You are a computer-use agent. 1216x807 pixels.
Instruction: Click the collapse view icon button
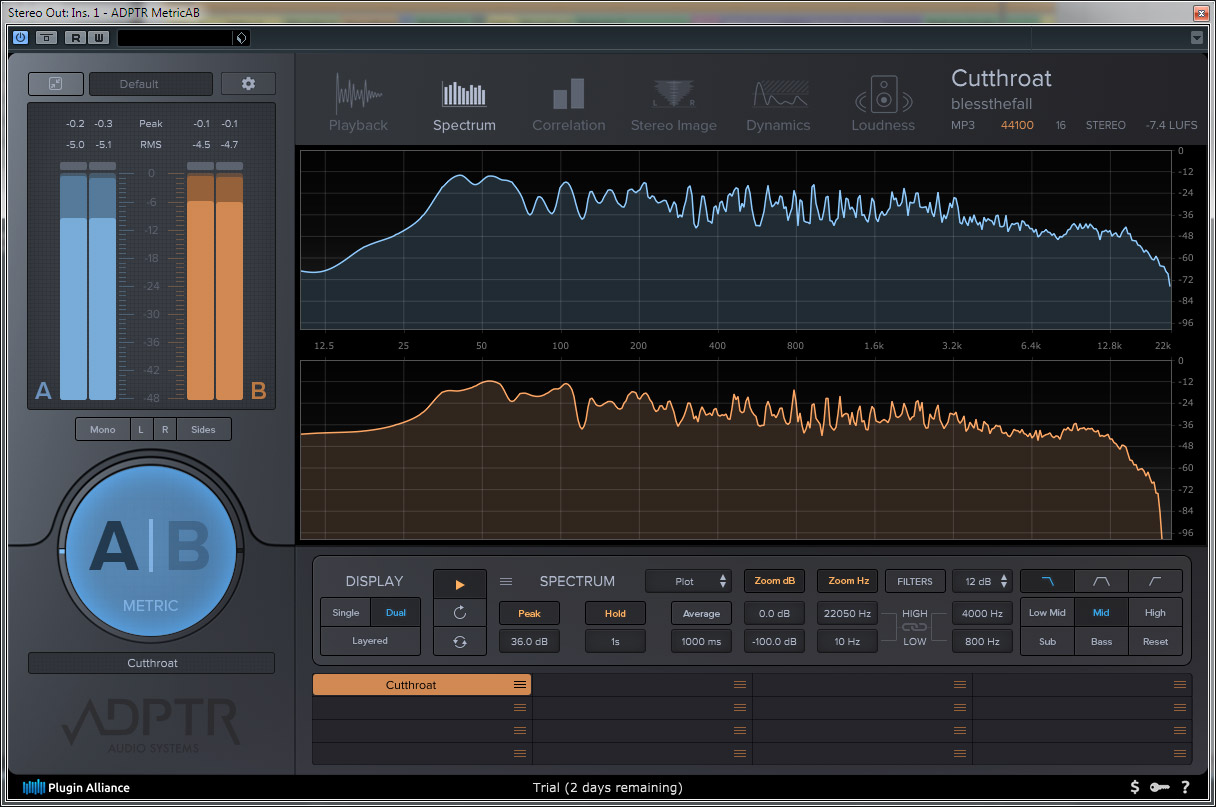(x=56, y=84)
